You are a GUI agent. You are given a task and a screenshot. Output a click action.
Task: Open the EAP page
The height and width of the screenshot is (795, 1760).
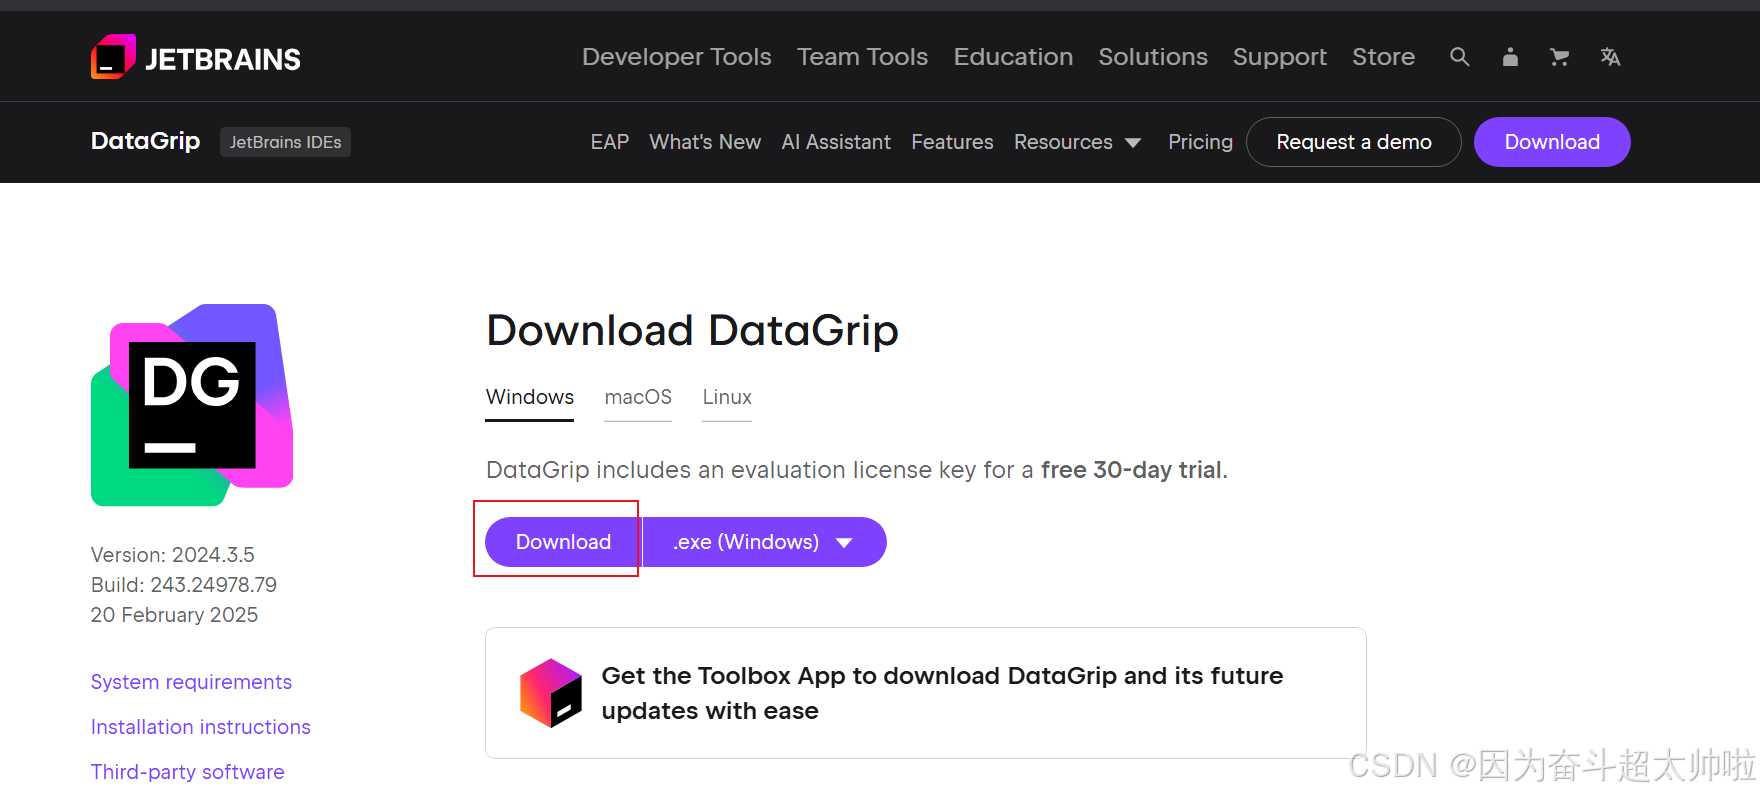click(x=610, y=142)
